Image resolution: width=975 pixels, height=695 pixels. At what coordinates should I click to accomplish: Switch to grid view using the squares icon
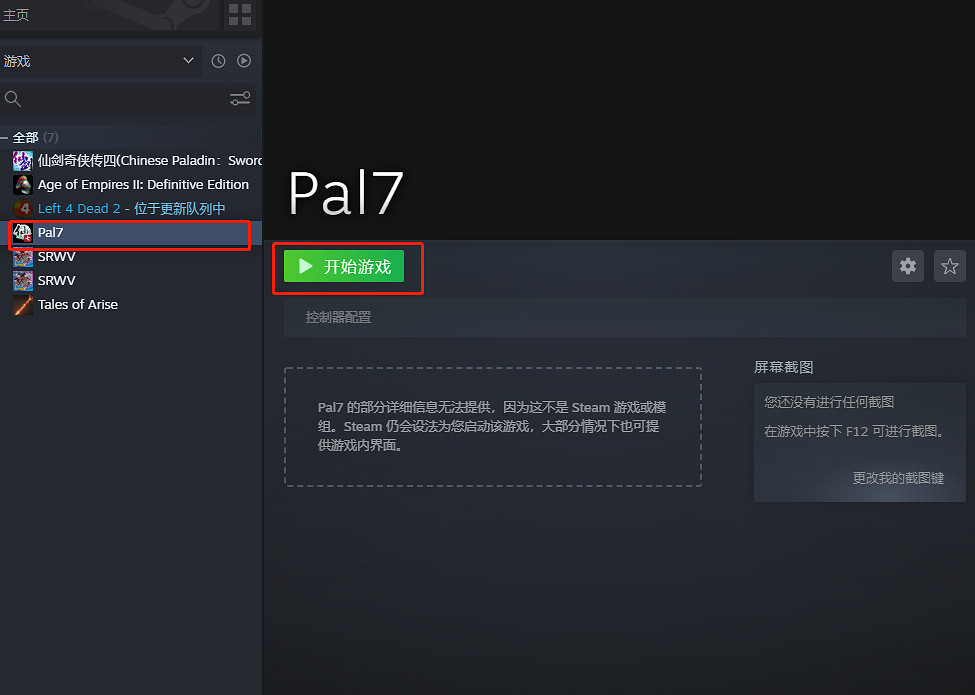239,15
